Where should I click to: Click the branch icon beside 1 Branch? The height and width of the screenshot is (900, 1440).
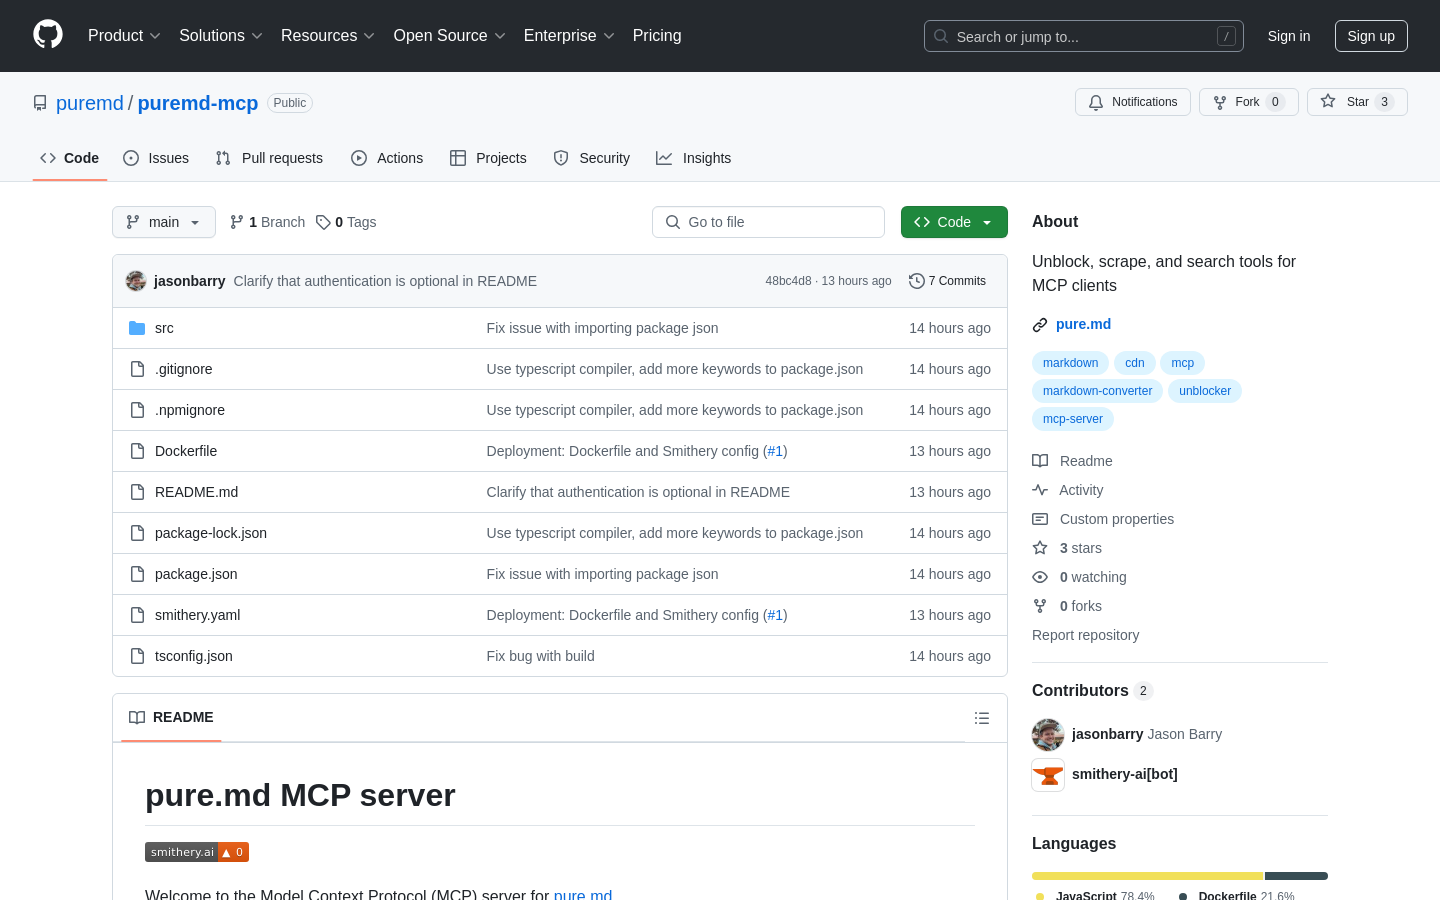point(237,222)
